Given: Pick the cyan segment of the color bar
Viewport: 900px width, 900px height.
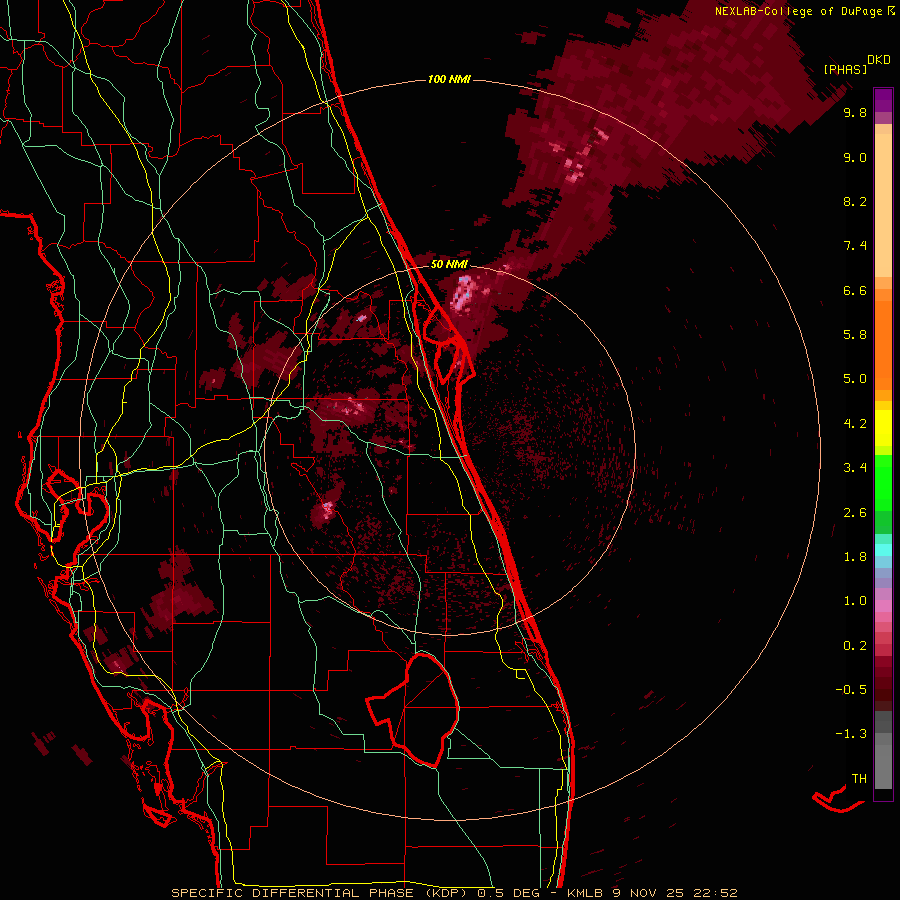Looking at the screenshot, I should (883, 550).
